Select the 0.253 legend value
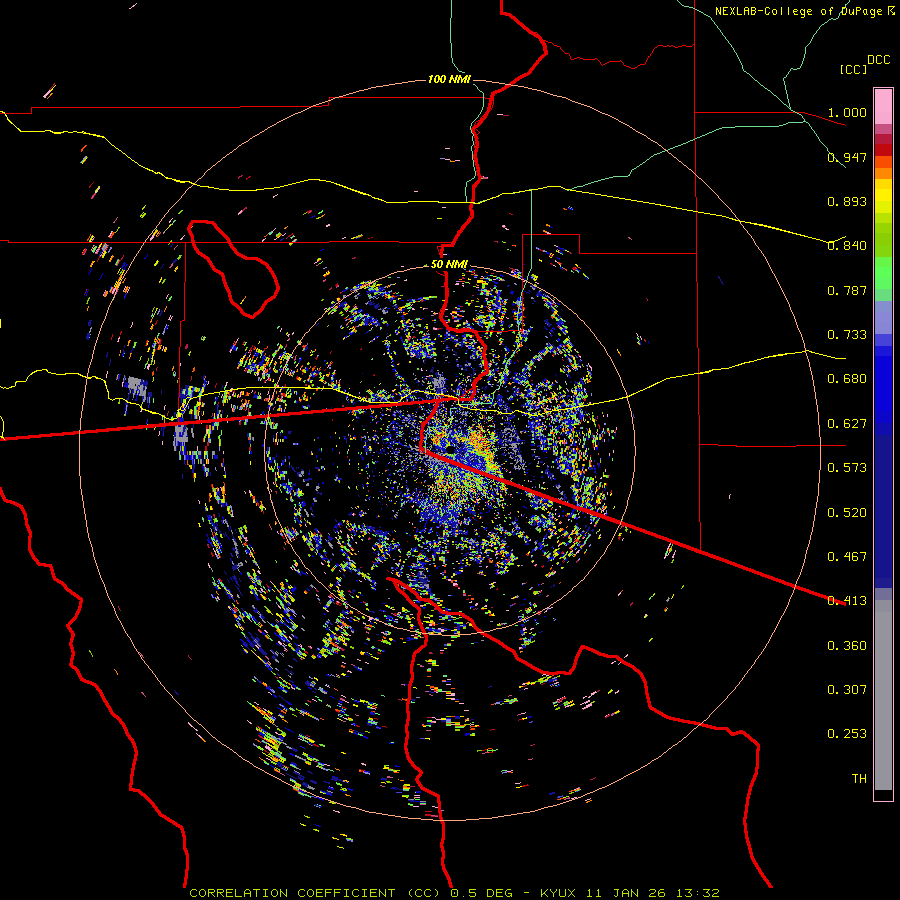 point(847,734)
